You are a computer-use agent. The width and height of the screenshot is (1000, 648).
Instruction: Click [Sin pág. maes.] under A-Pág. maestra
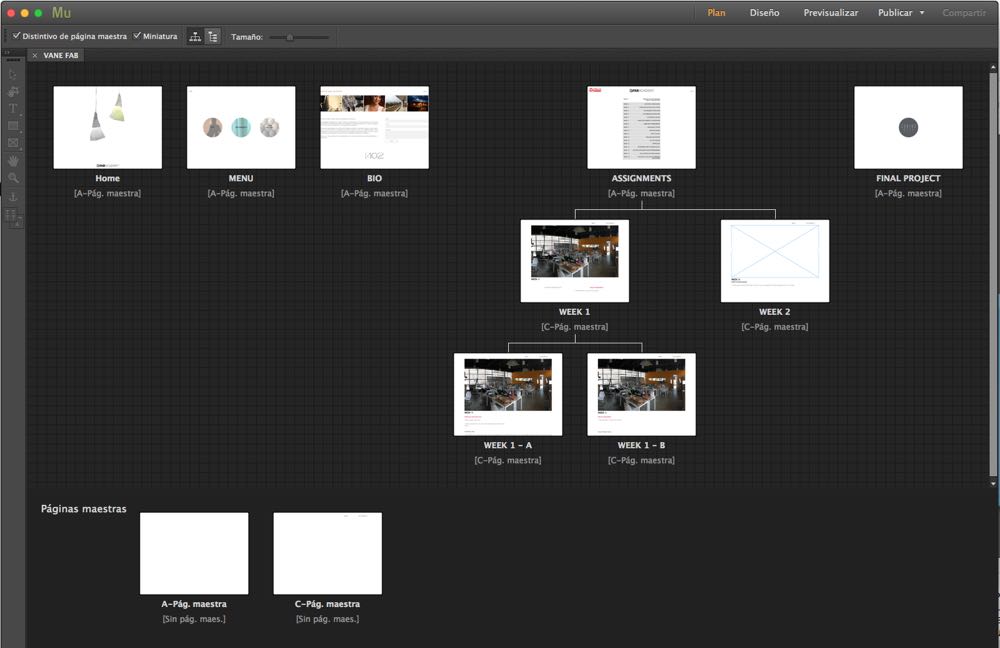(194, 619)
